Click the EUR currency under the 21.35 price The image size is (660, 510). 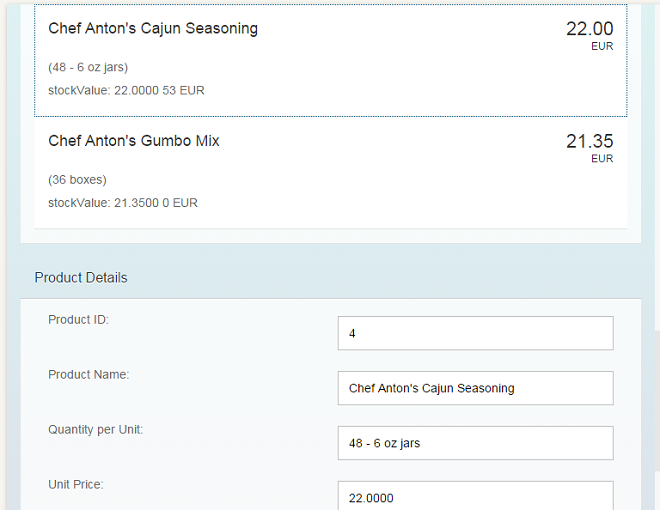click(602, 158)
